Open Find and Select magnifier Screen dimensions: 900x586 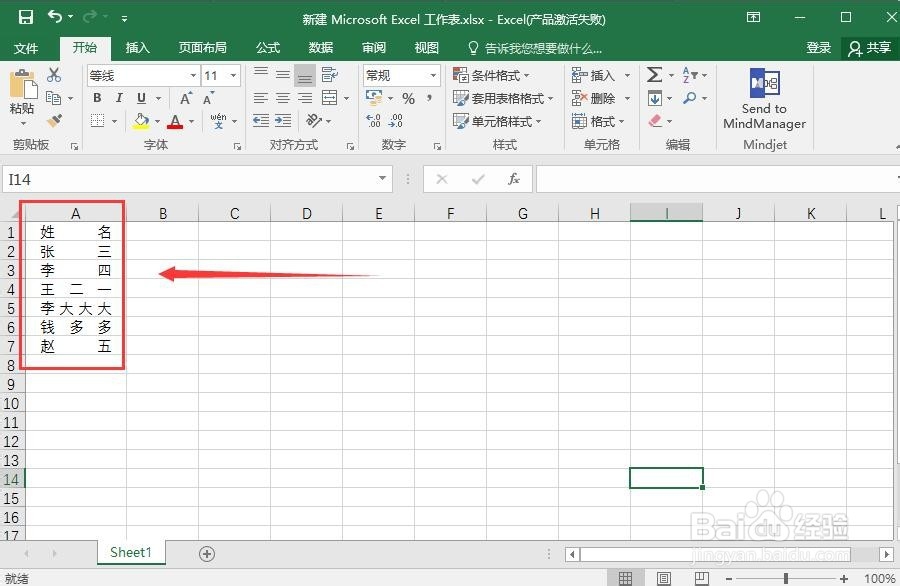click(690, 98)
